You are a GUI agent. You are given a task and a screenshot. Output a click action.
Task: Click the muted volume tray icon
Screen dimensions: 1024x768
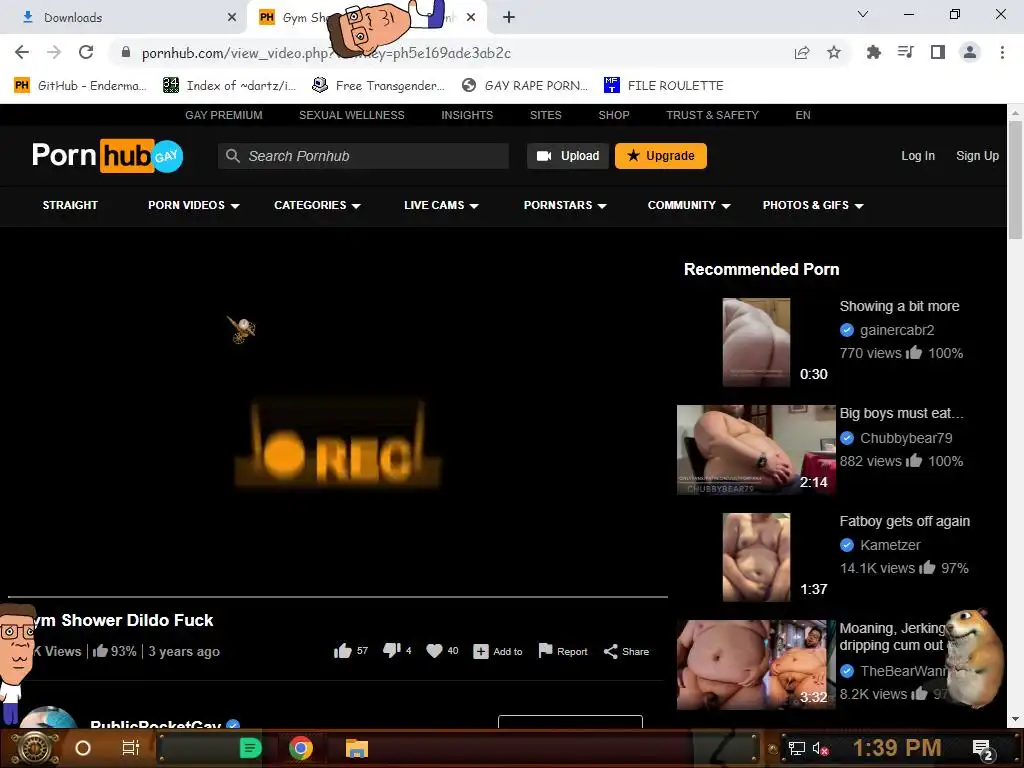pyautogui.click(x=820, y=749)
